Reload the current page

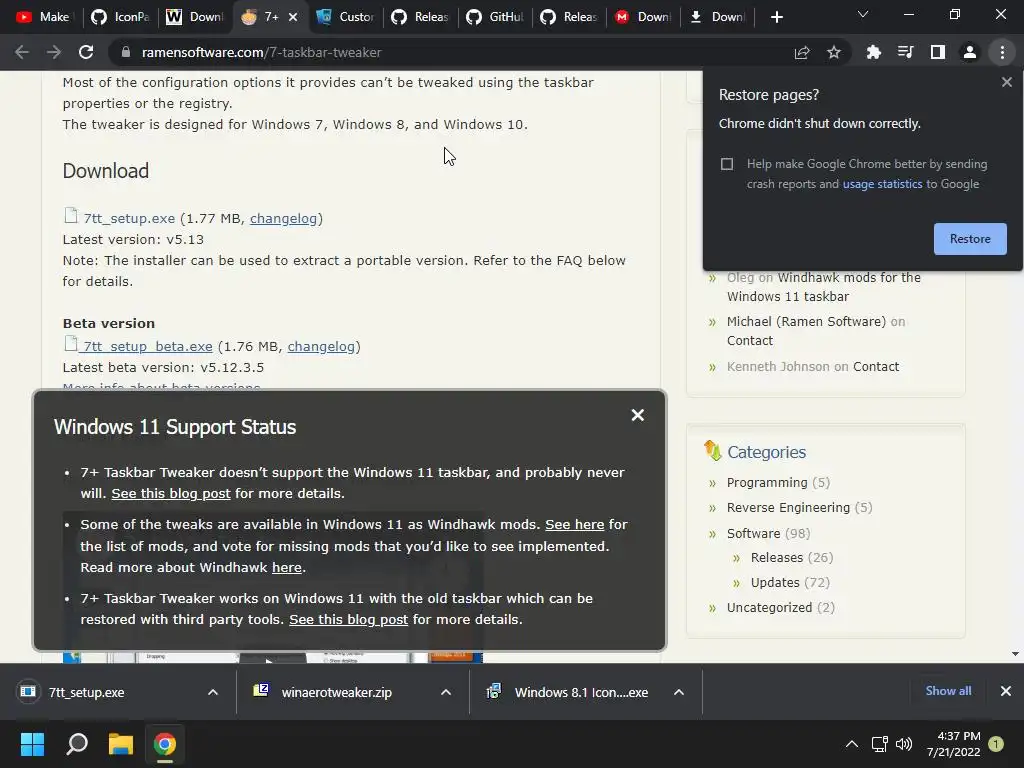point(86,52)
